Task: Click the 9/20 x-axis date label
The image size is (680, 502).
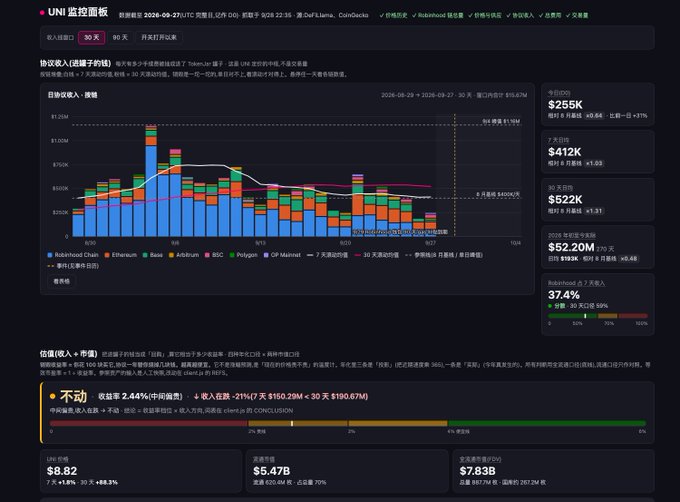Action: point(345,243)
